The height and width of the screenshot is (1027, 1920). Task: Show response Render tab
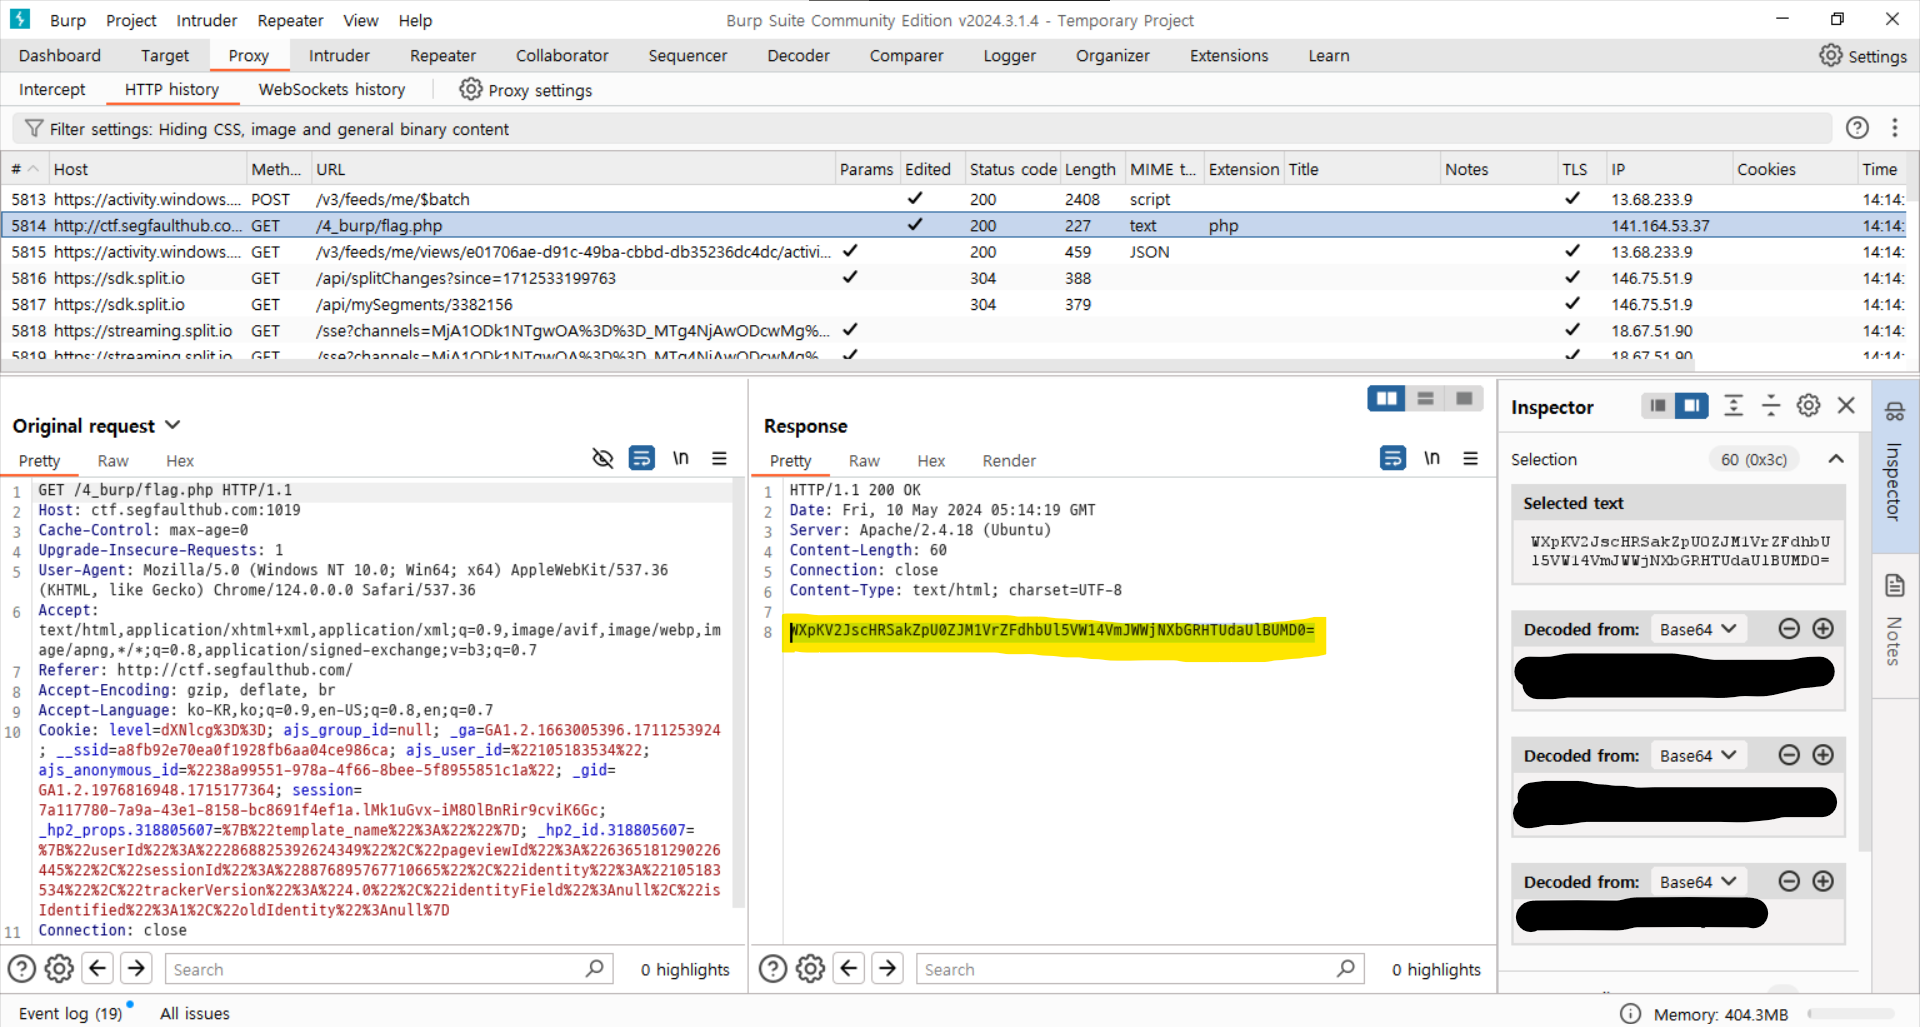[x=1009, y=461]
